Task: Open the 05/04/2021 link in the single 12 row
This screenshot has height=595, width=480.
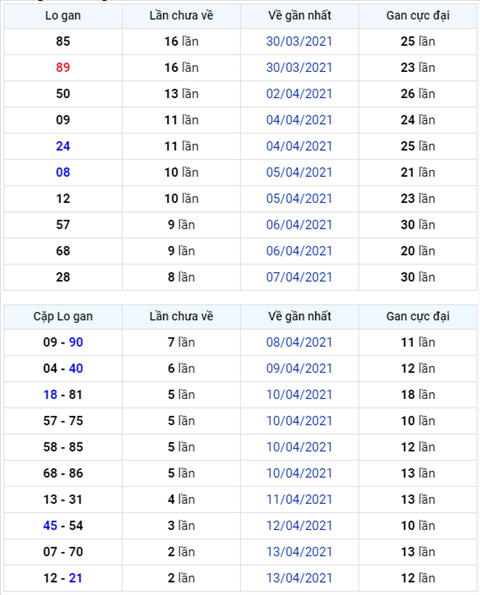Action: [299, 198]
